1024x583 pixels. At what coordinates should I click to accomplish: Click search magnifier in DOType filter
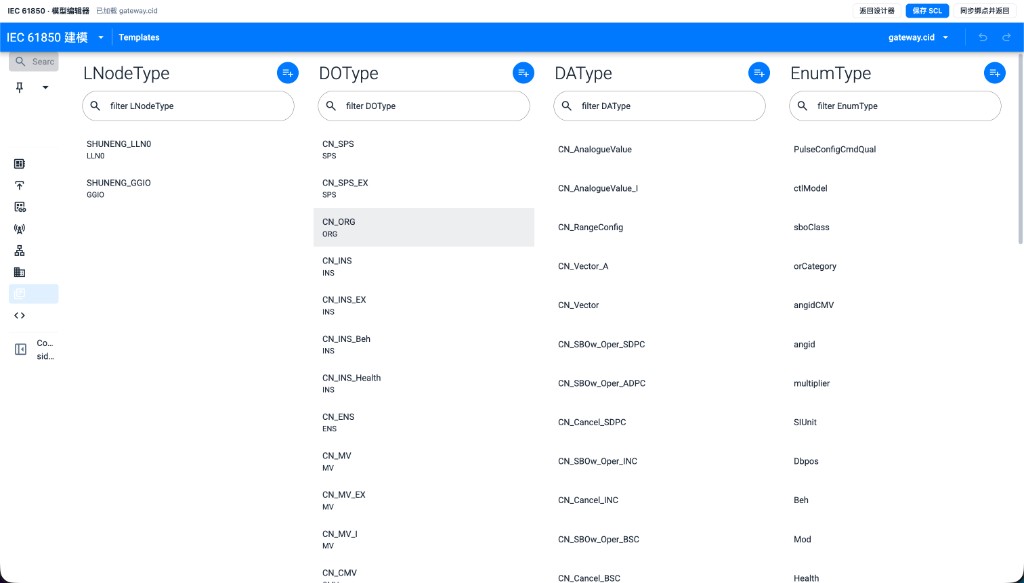point(331,106)
